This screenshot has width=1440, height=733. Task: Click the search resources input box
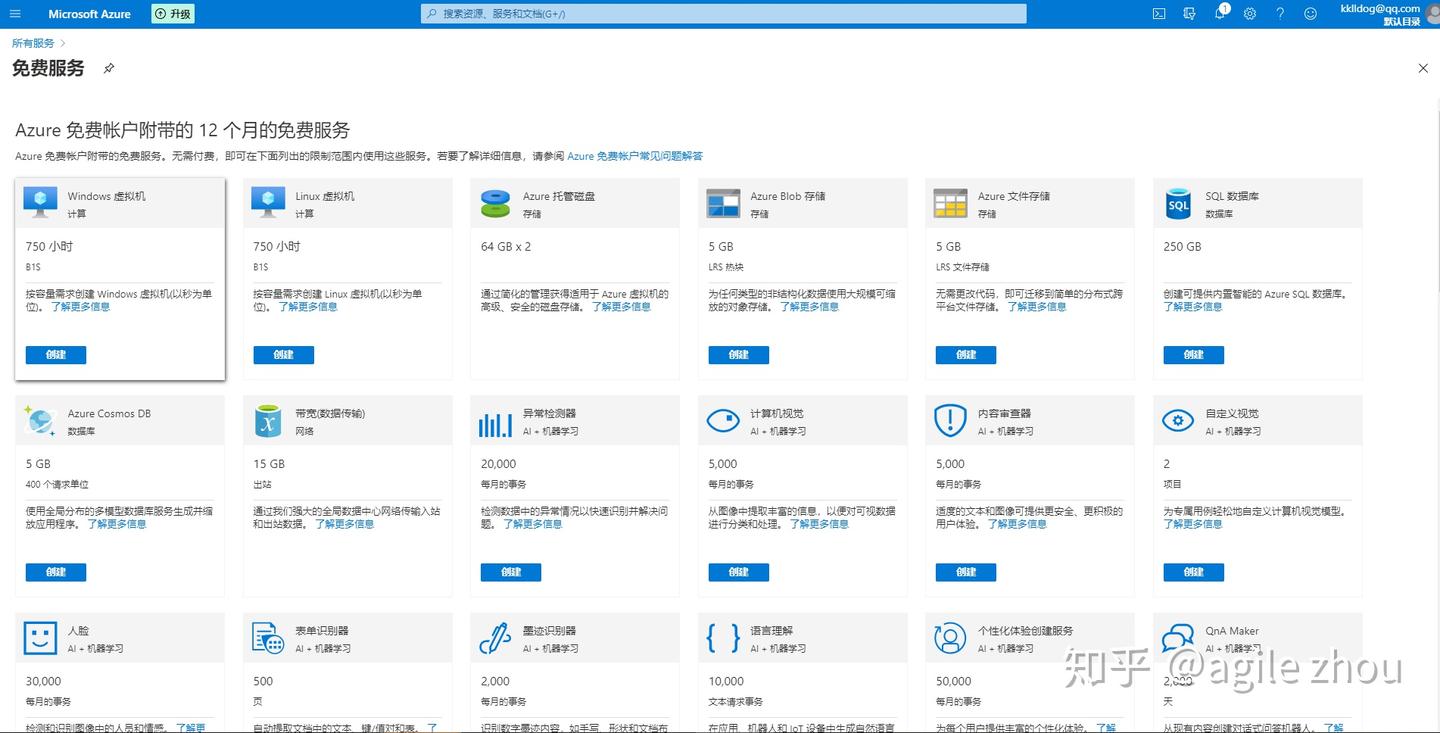click(723, 14)
